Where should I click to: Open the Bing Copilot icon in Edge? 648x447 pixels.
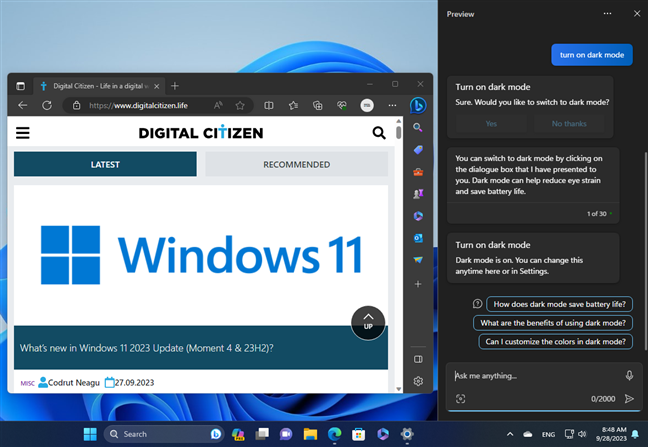(418, 106)
